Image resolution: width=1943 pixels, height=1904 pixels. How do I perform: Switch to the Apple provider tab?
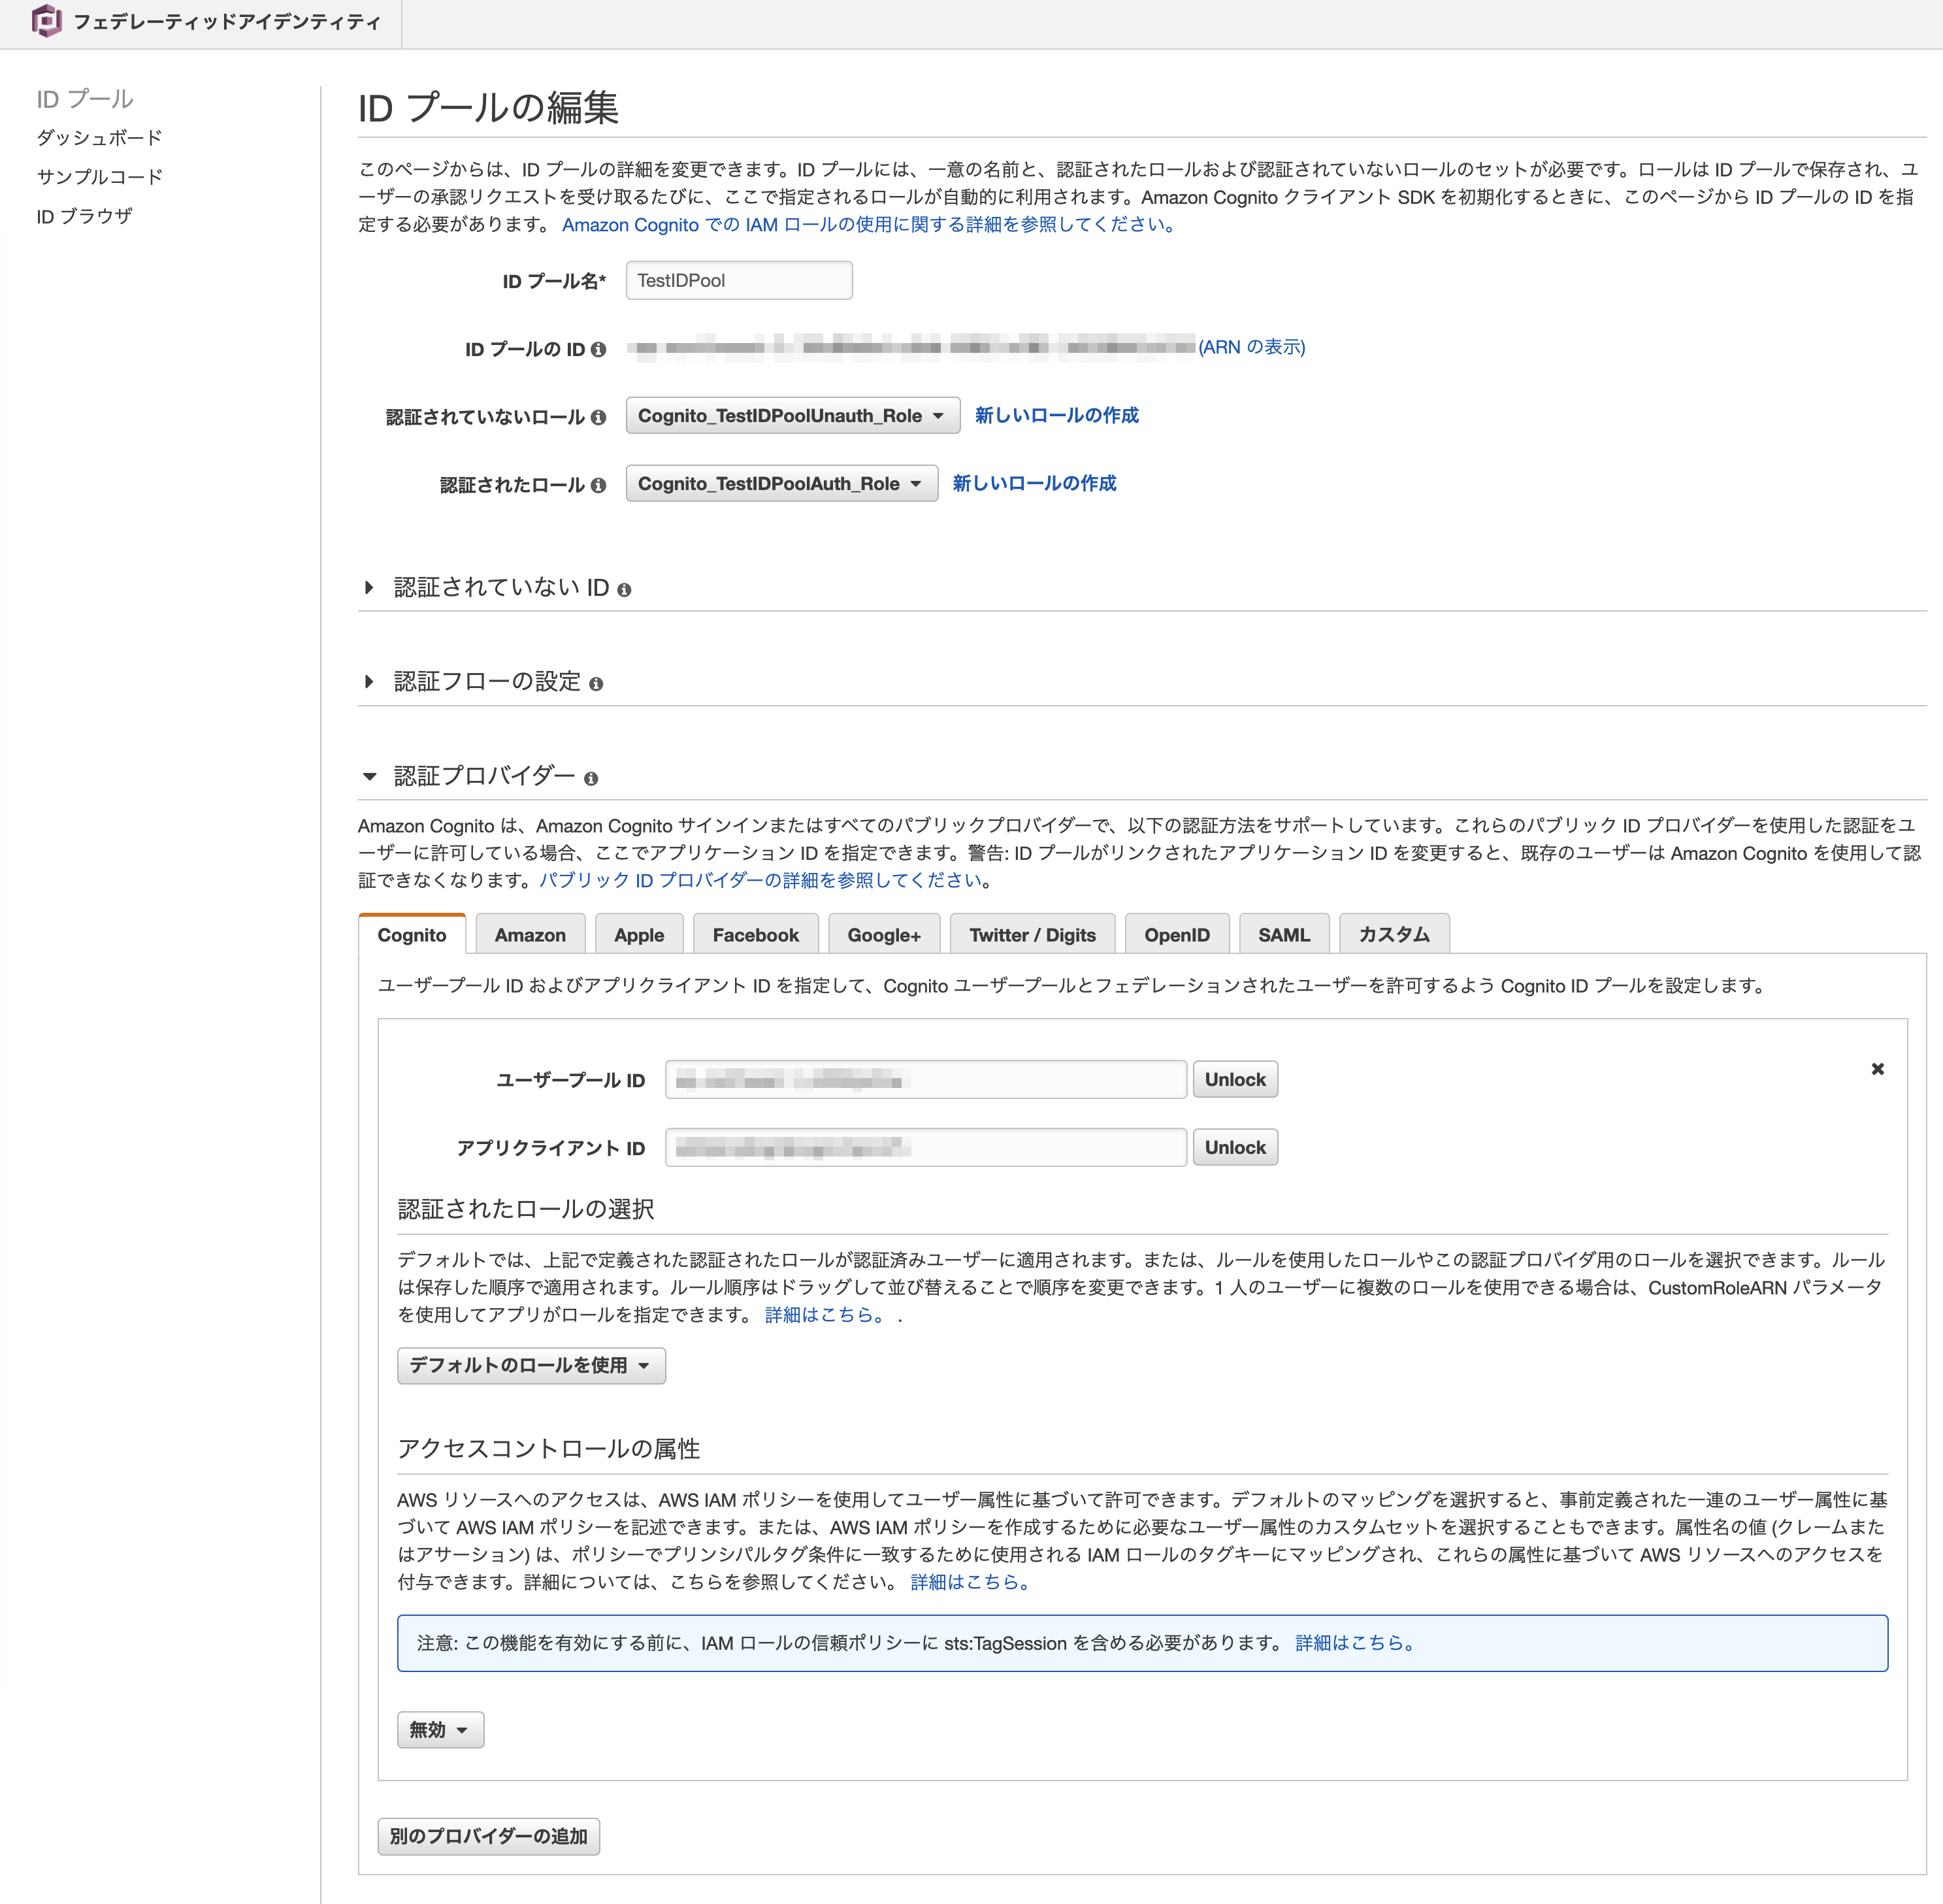tap(639, 935)
